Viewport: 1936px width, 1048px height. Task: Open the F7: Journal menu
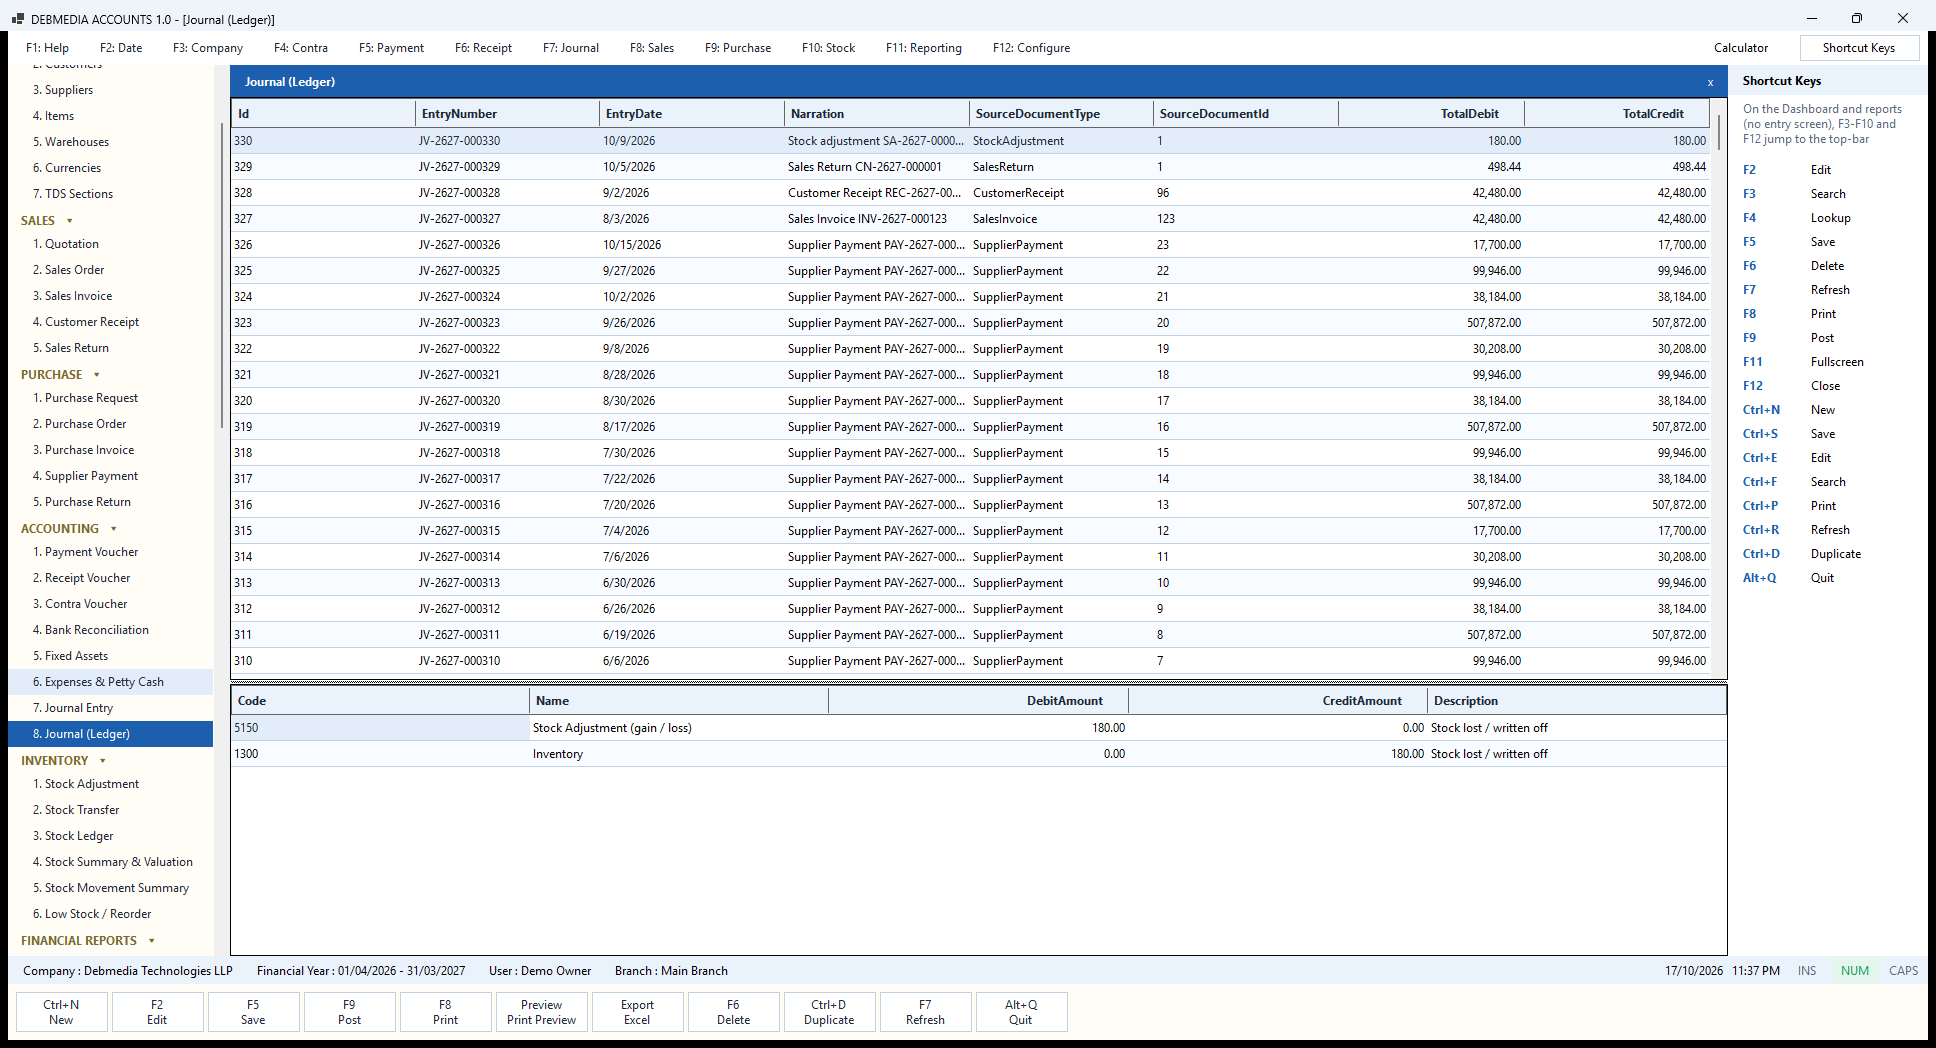(x=571, y=48)
